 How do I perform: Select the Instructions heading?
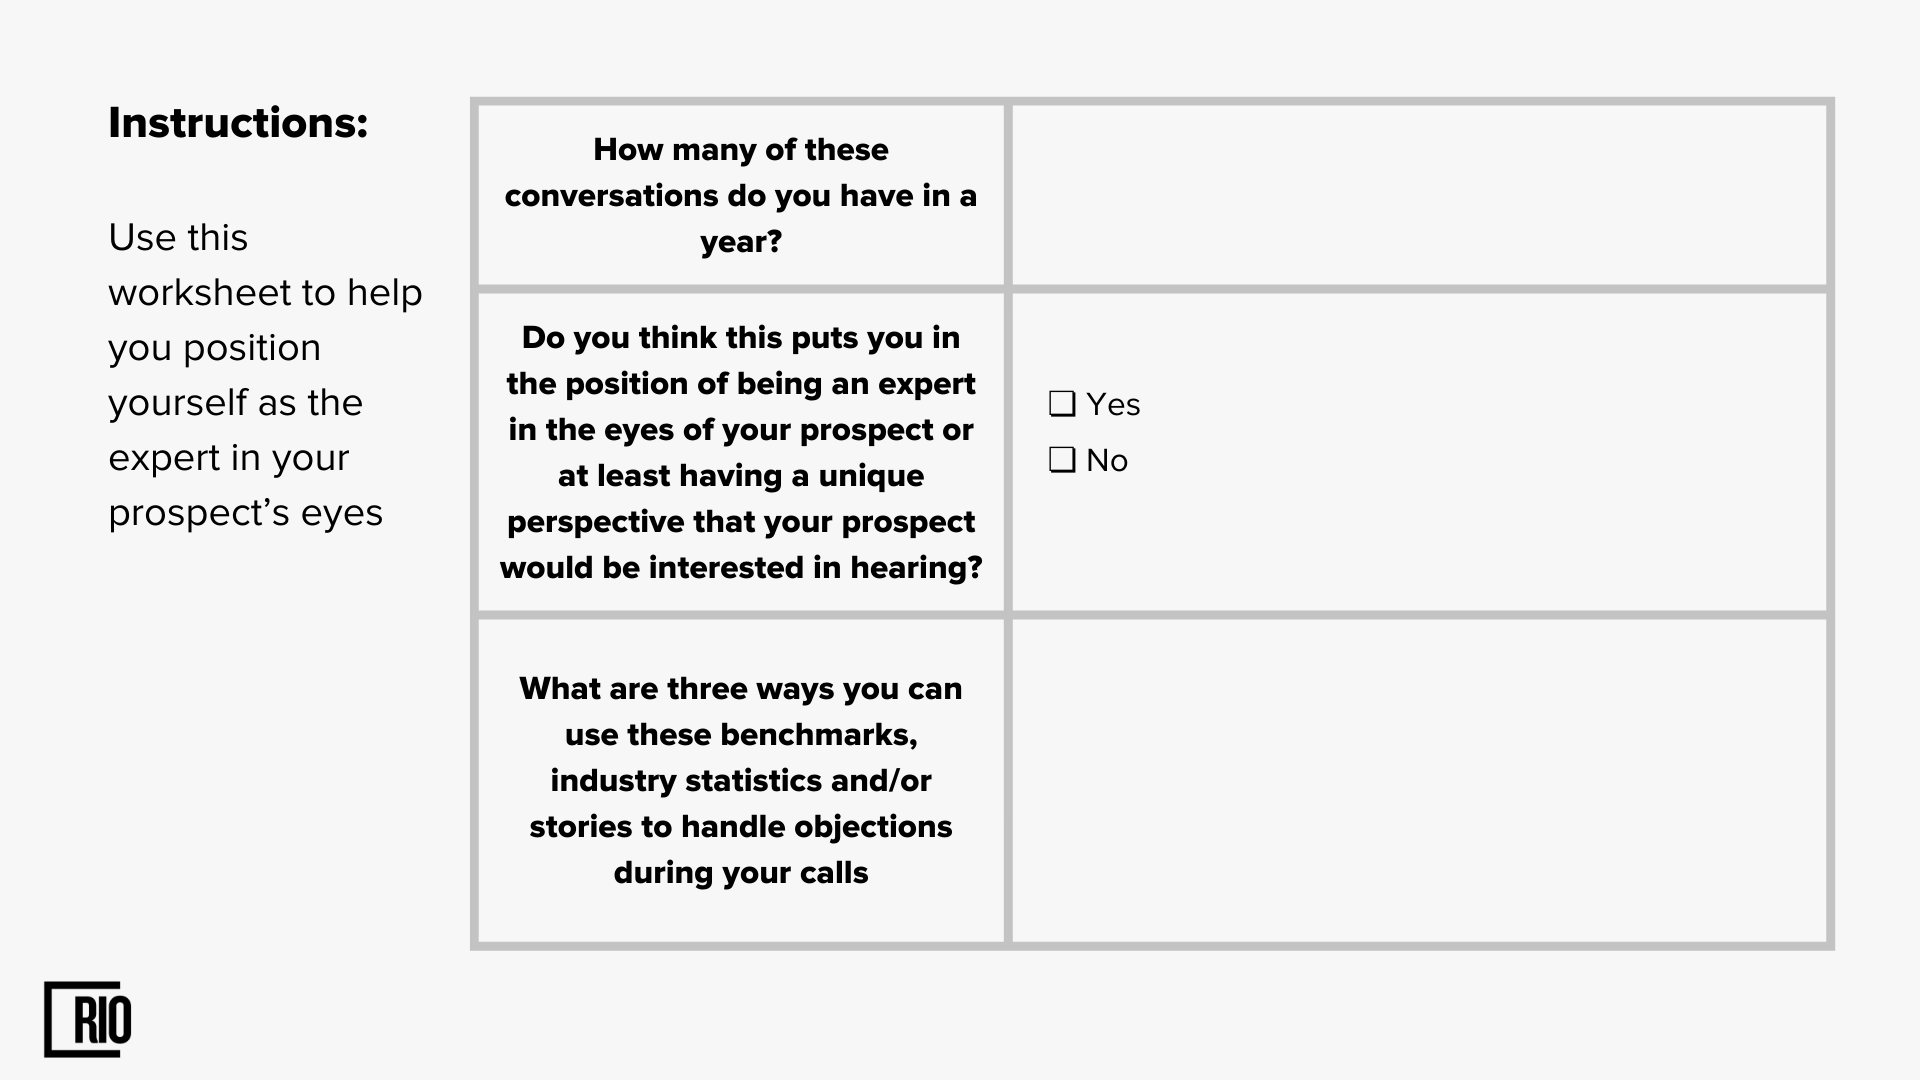(238, 123)
